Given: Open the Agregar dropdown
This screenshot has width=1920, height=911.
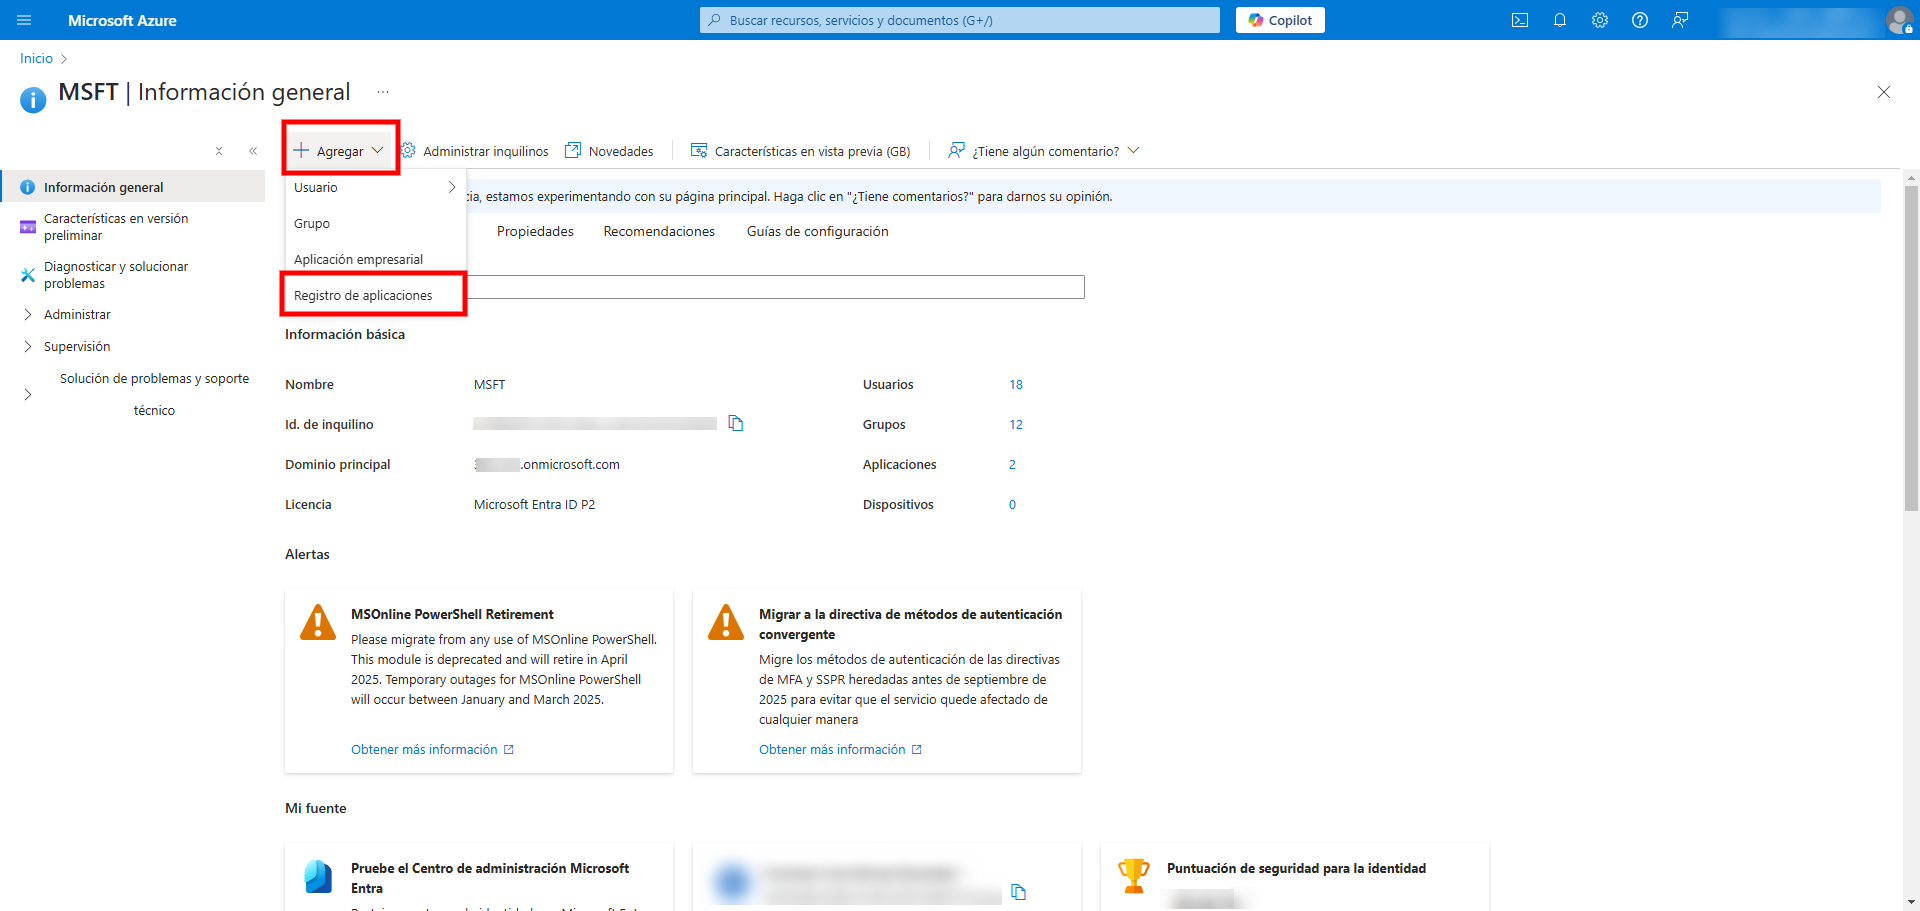Looking at the screenshot, I should coord(339,151).
